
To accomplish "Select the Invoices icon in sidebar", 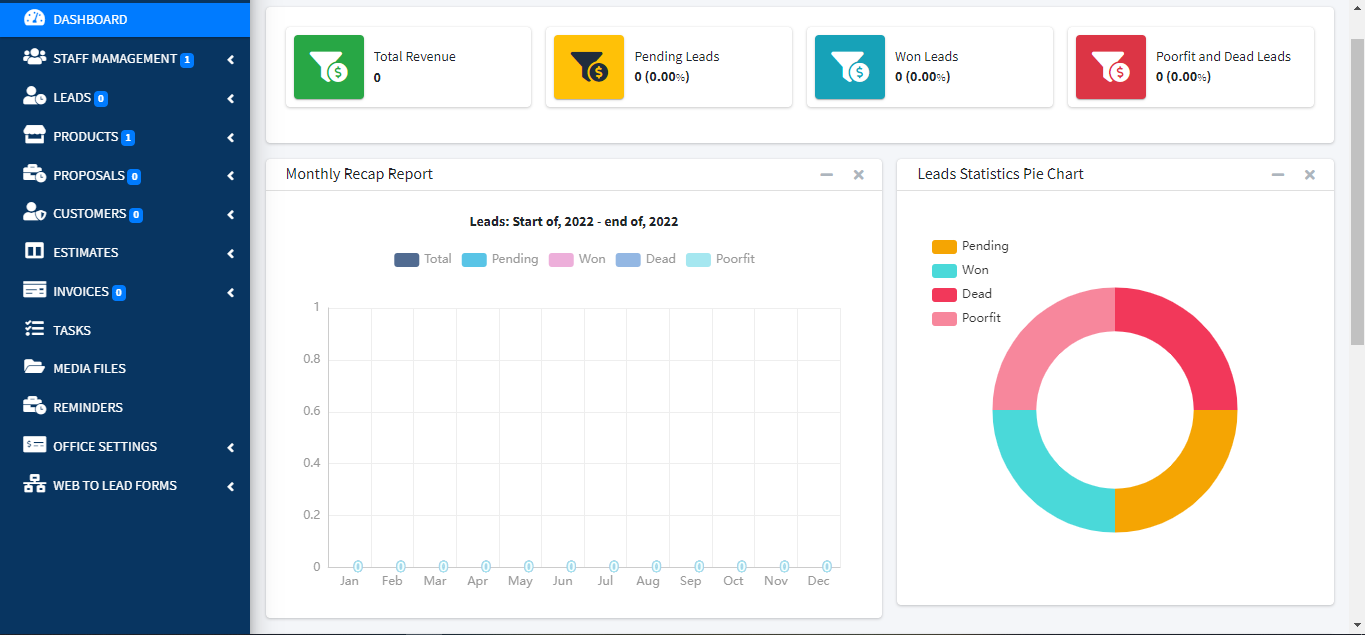I will pos(31,291).
